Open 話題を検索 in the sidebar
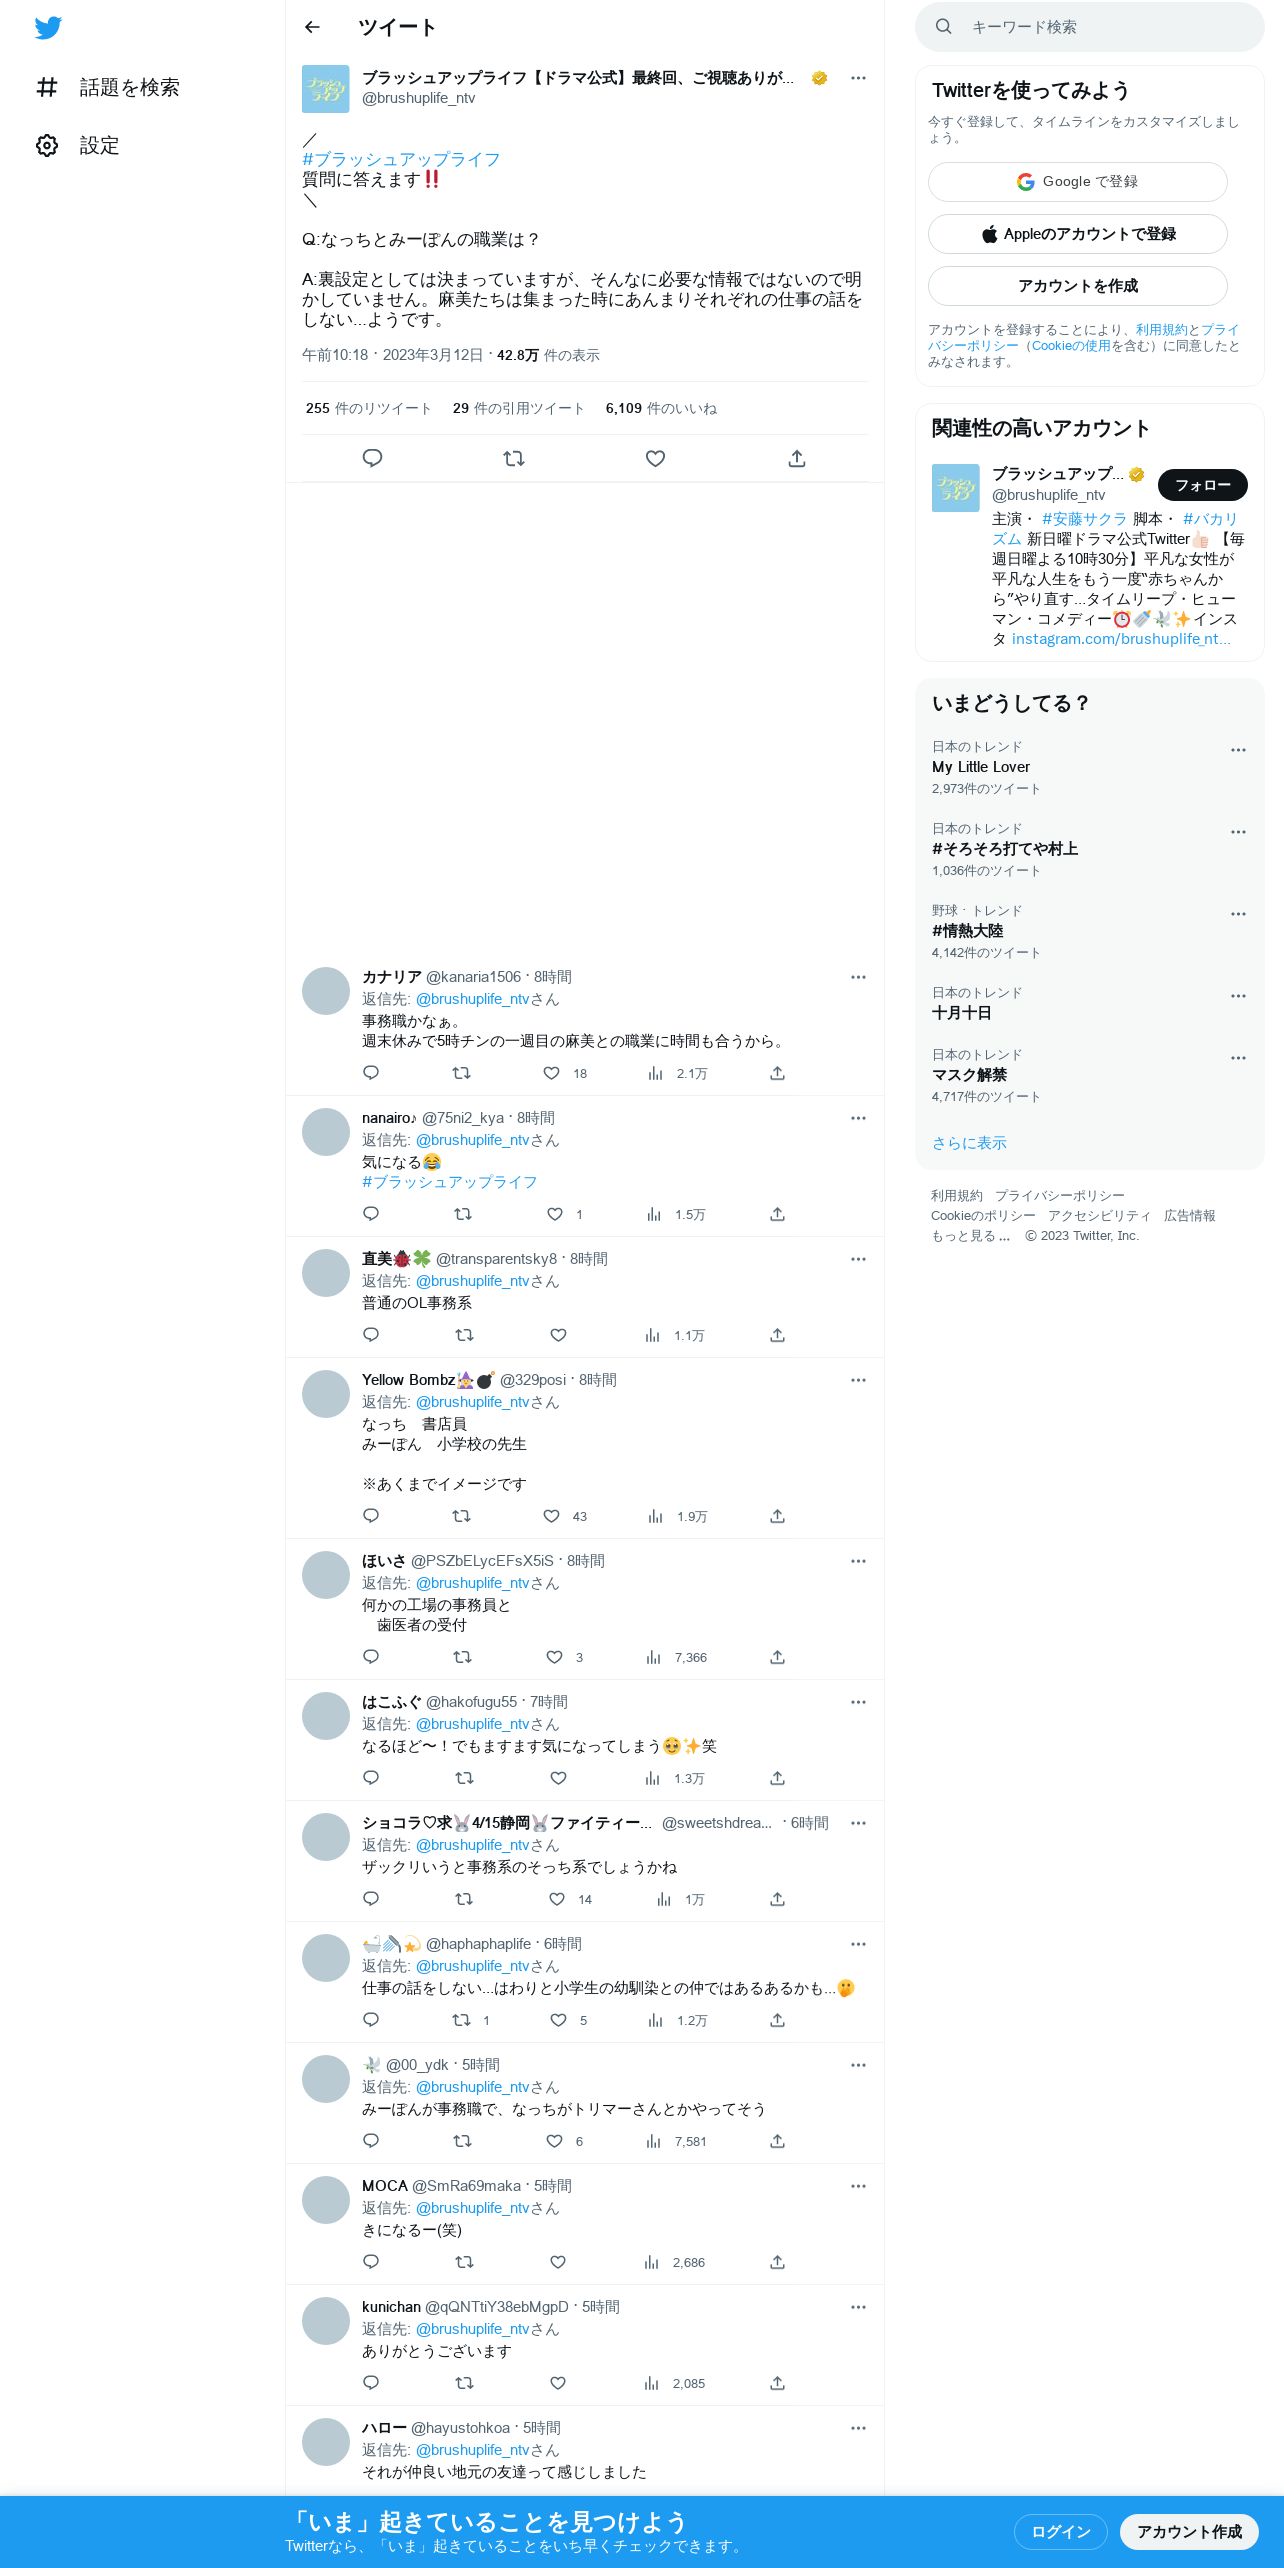Screen dimensions: 1284x2568 [x=108, y=88]
